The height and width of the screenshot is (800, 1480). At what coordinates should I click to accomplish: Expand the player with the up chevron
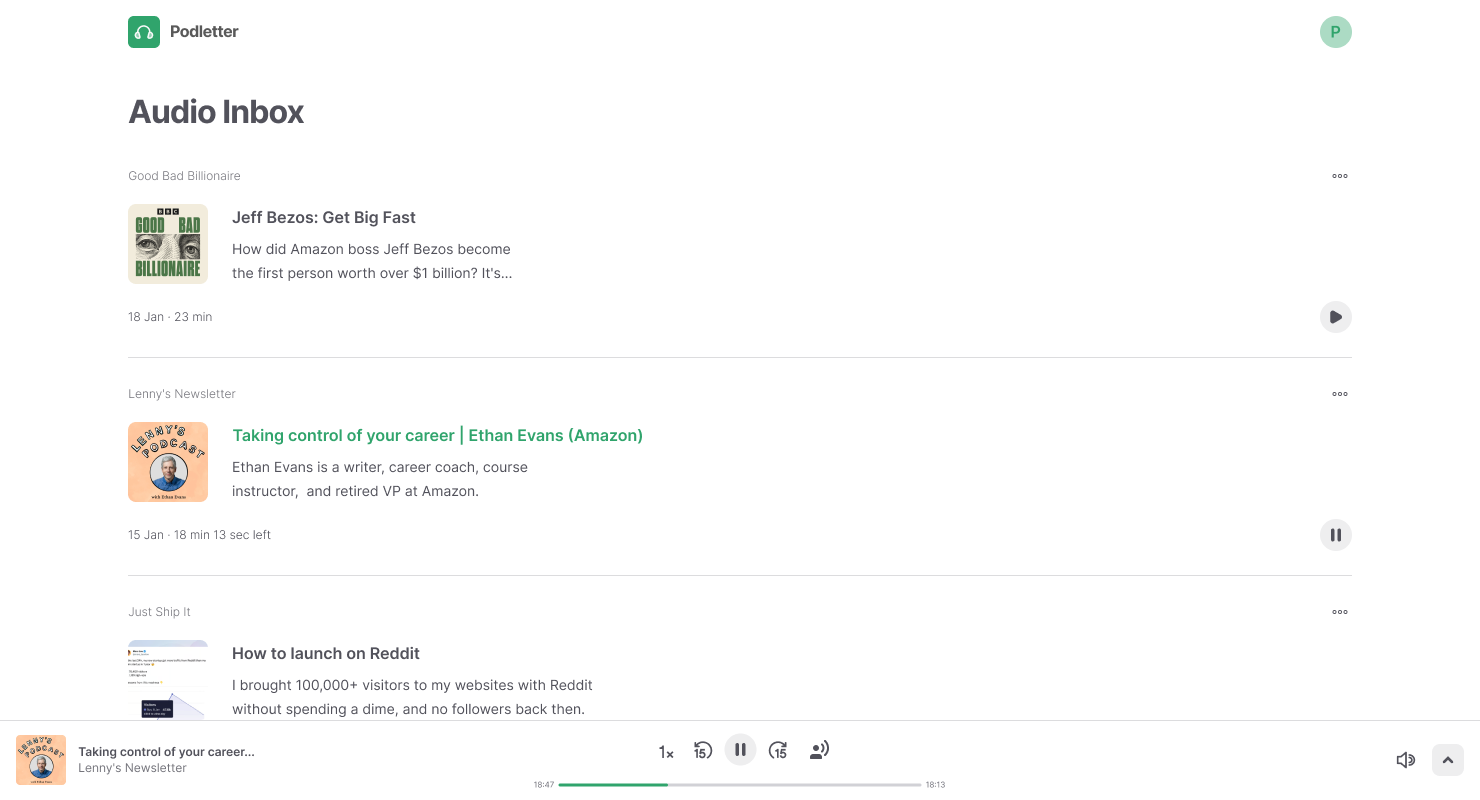(1448, 760)
